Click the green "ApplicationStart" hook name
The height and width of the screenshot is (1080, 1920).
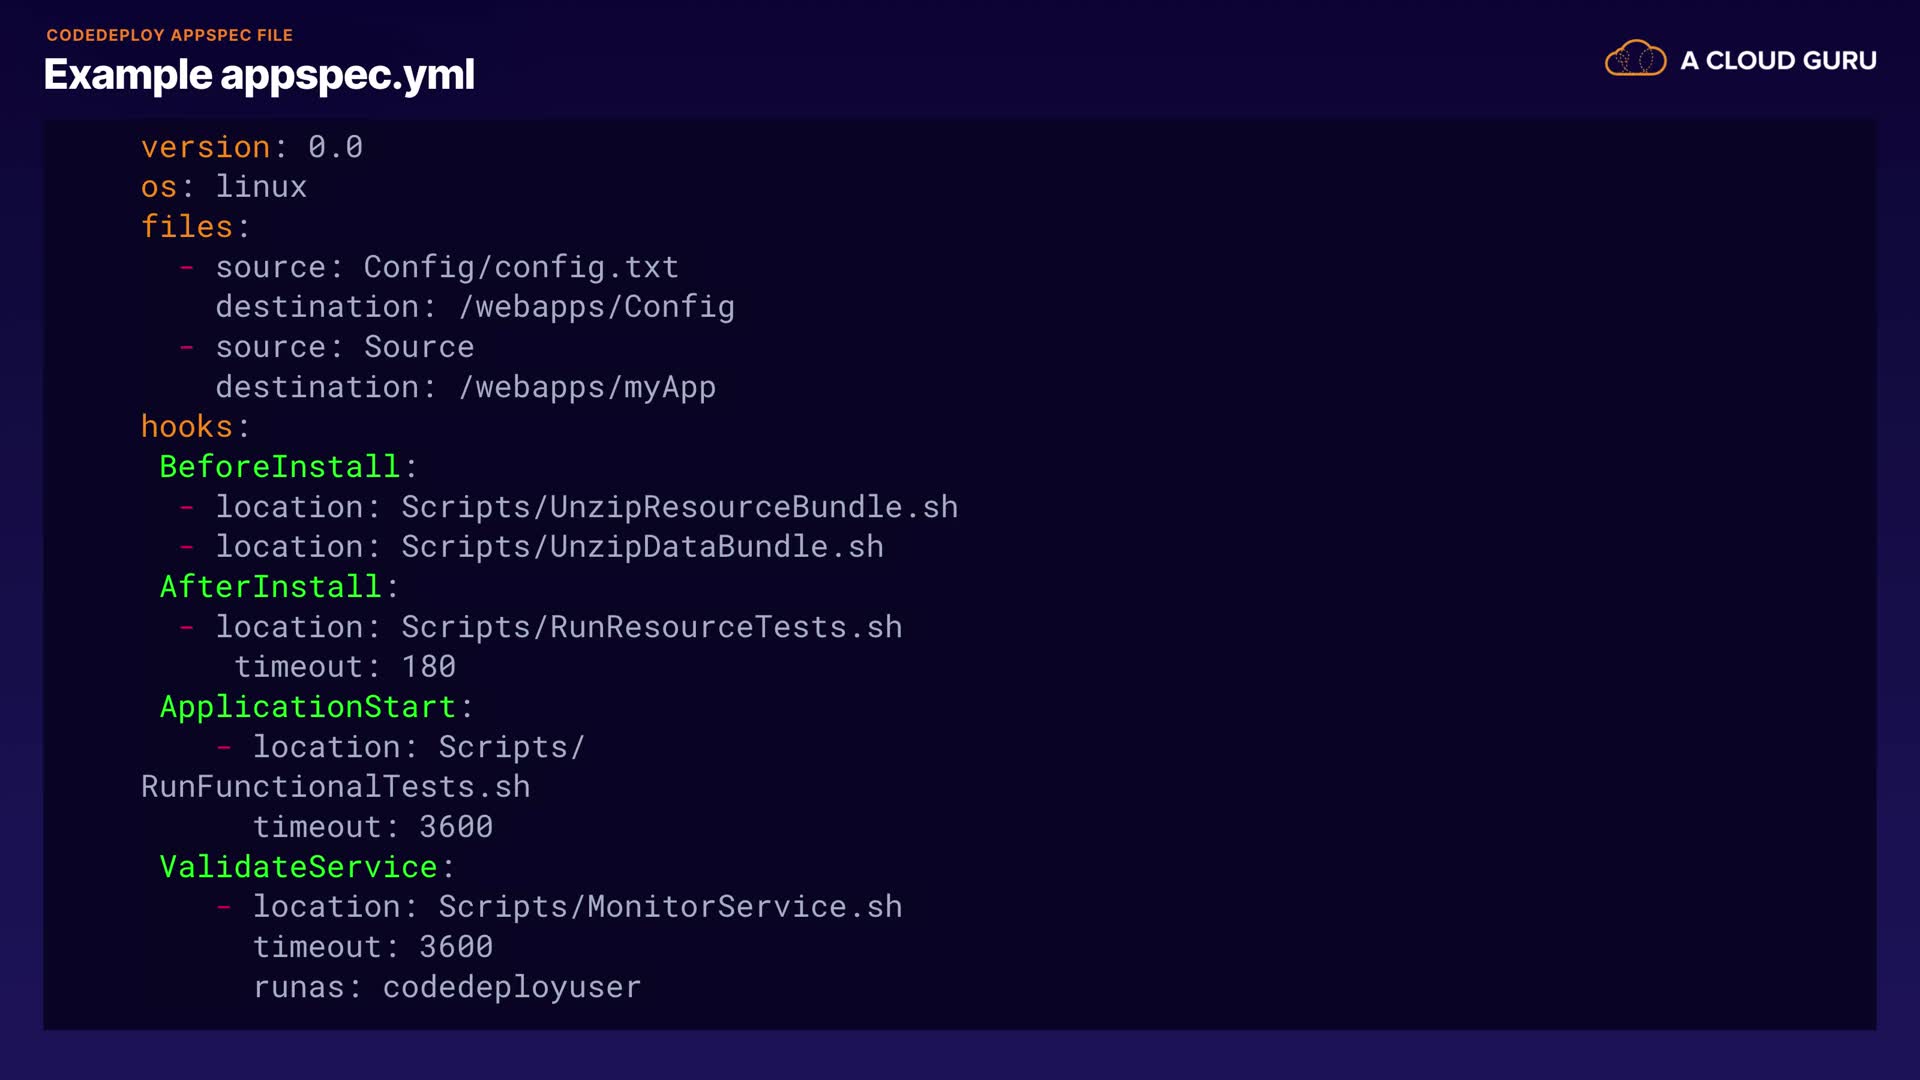pyautogui.click(x=307, y=707)
